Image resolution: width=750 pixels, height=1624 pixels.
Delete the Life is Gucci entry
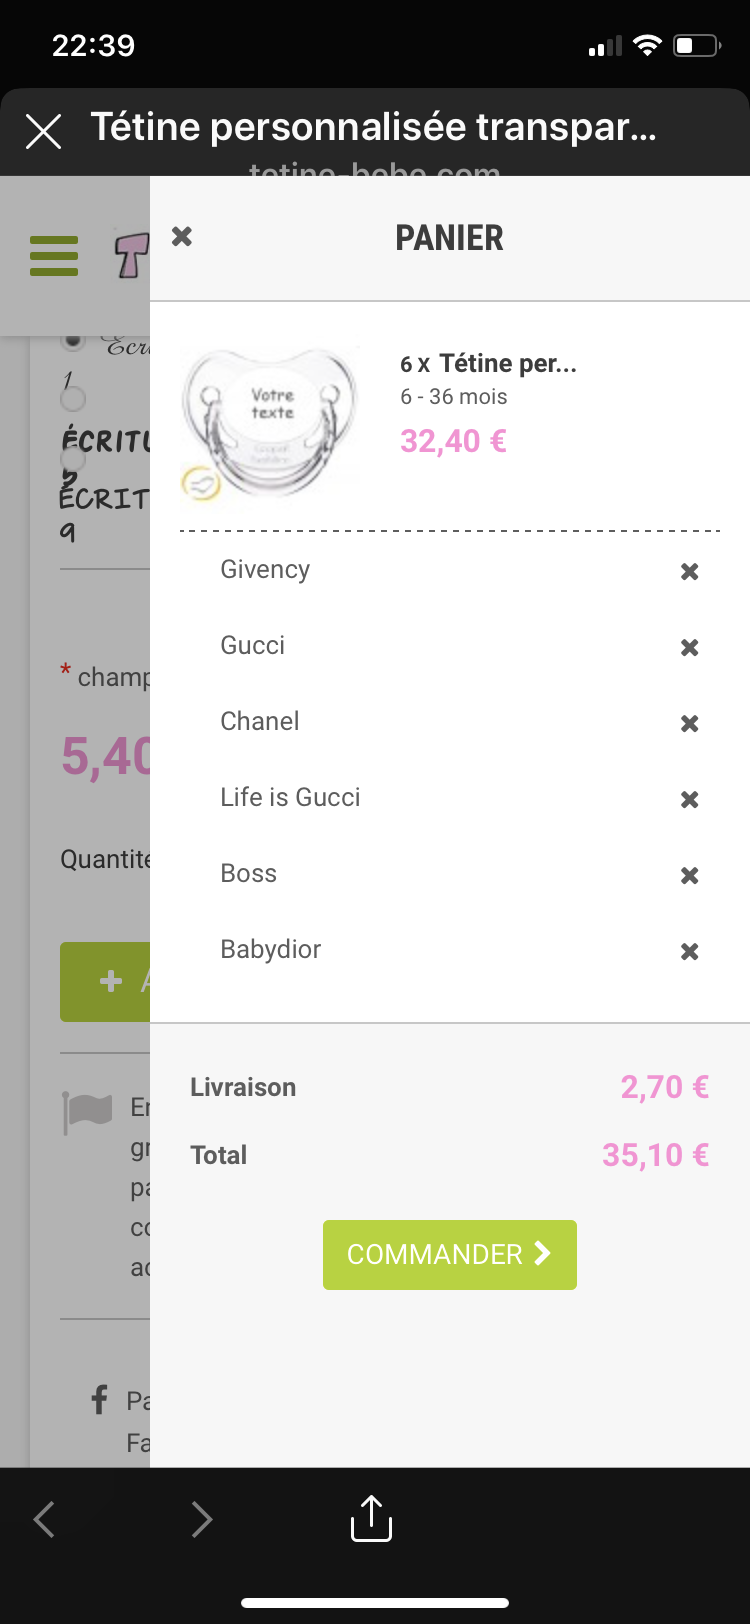click(689, 800)
